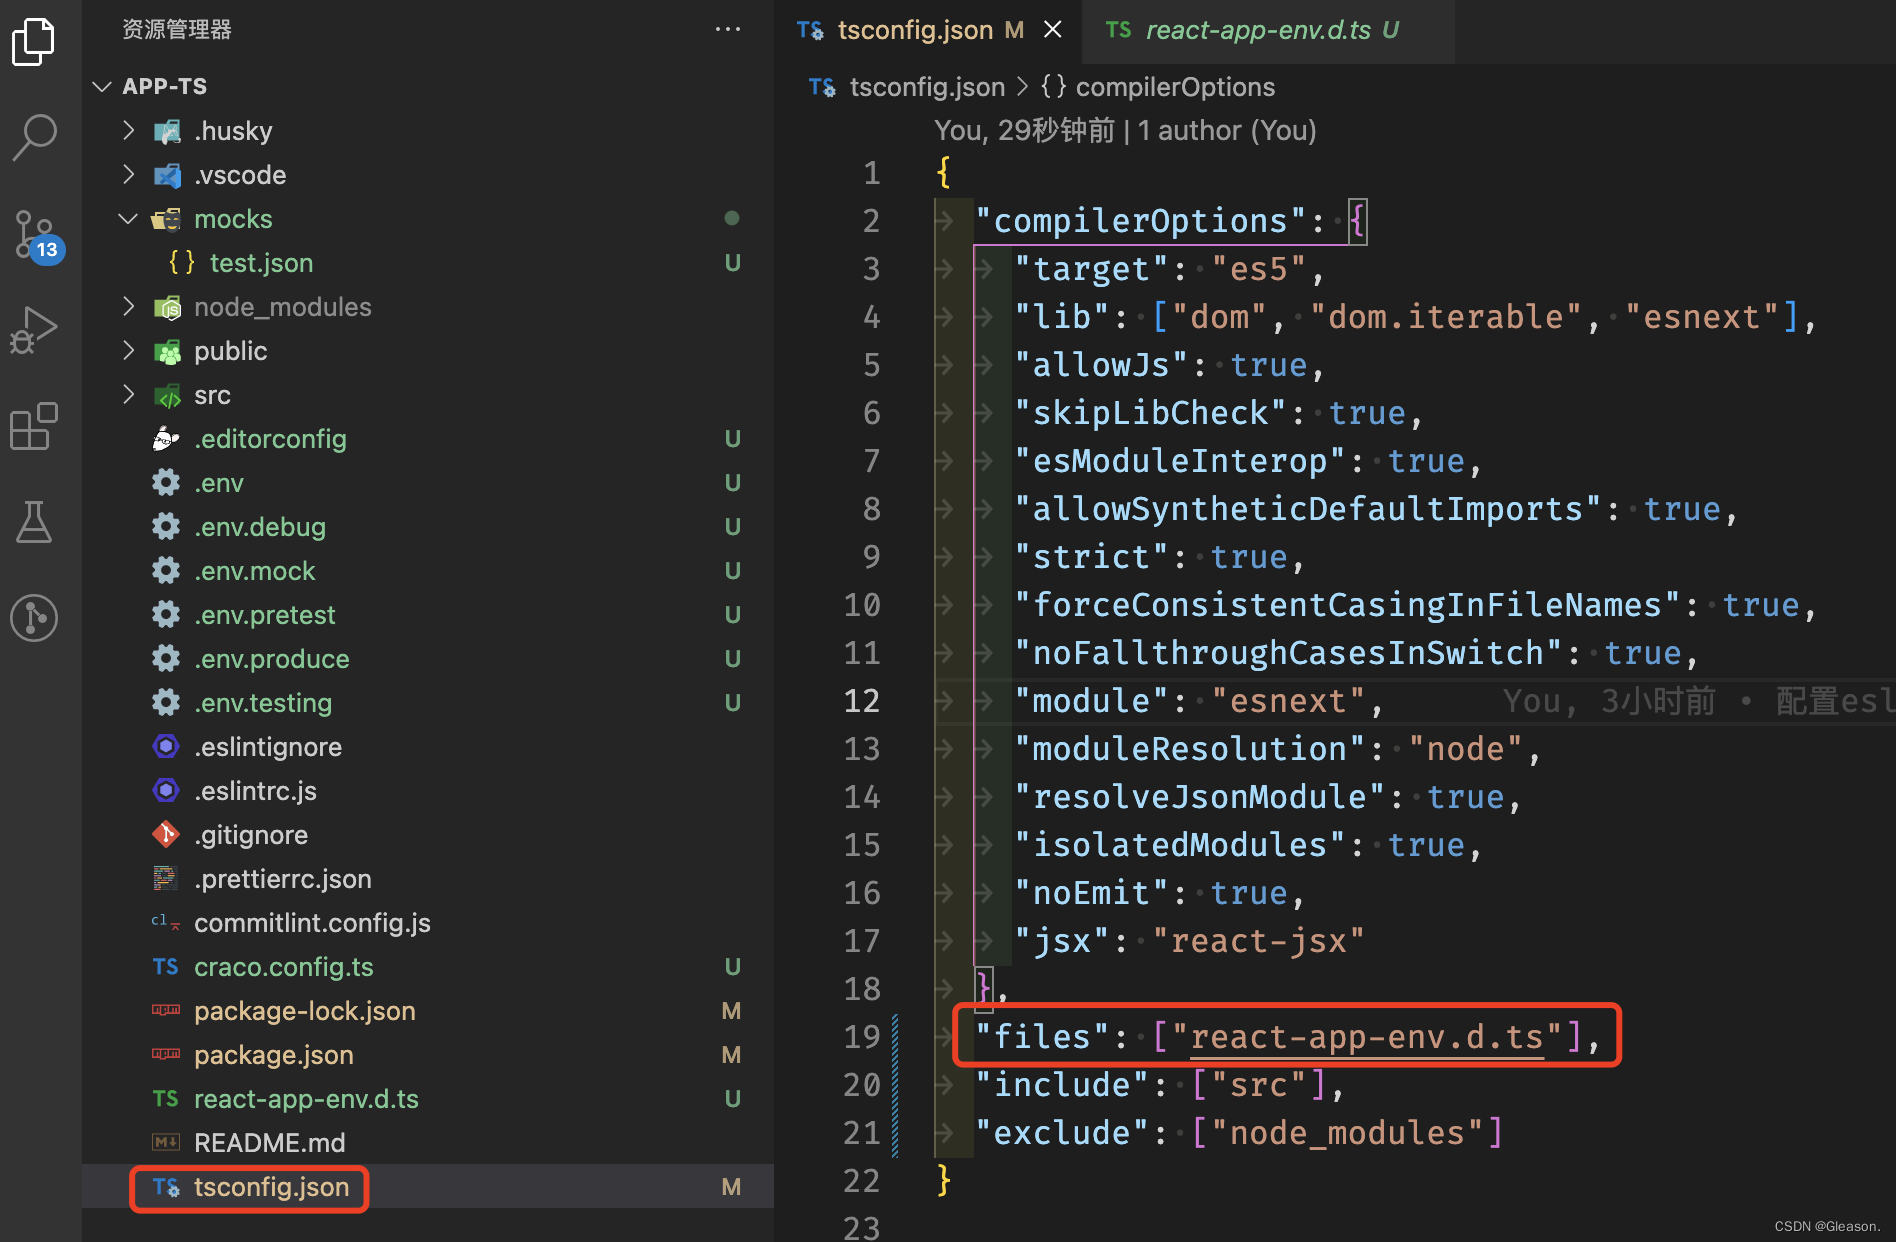The width and height of the screenshot is (1896, 1242).
Task: Click the node_modules folder icon
Action: 167,307
